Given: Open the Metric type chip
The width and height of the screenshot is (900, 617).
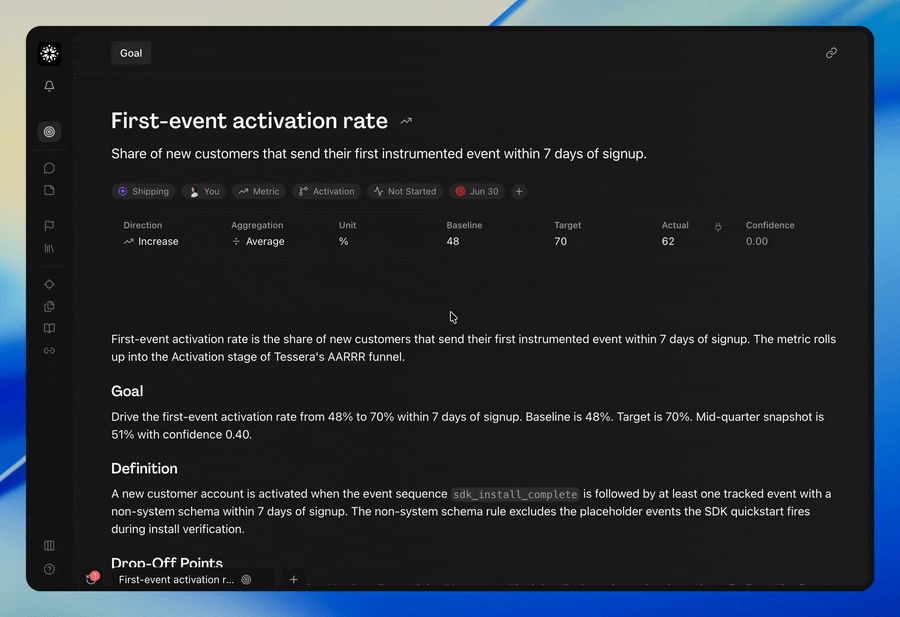Looking at the screenshot, I should coord(259,191).
